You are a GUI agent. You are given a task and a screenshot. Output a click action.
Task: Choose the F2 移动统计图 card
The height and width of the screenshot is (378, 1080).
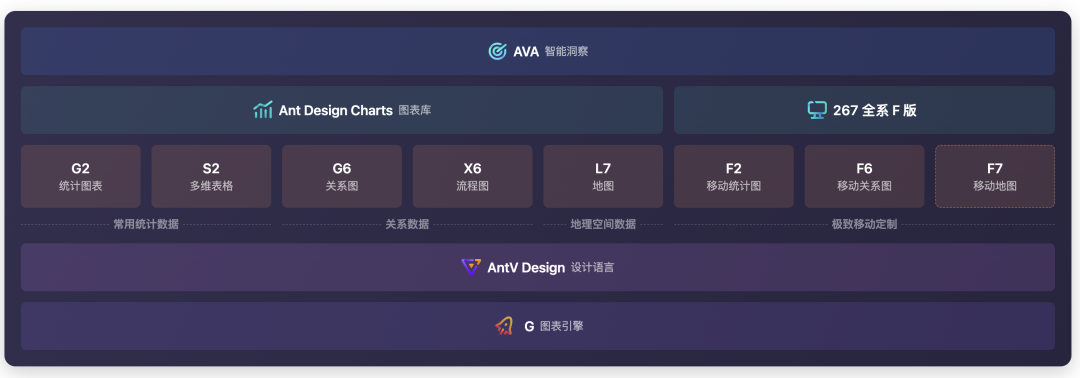[x=734, y=176]
